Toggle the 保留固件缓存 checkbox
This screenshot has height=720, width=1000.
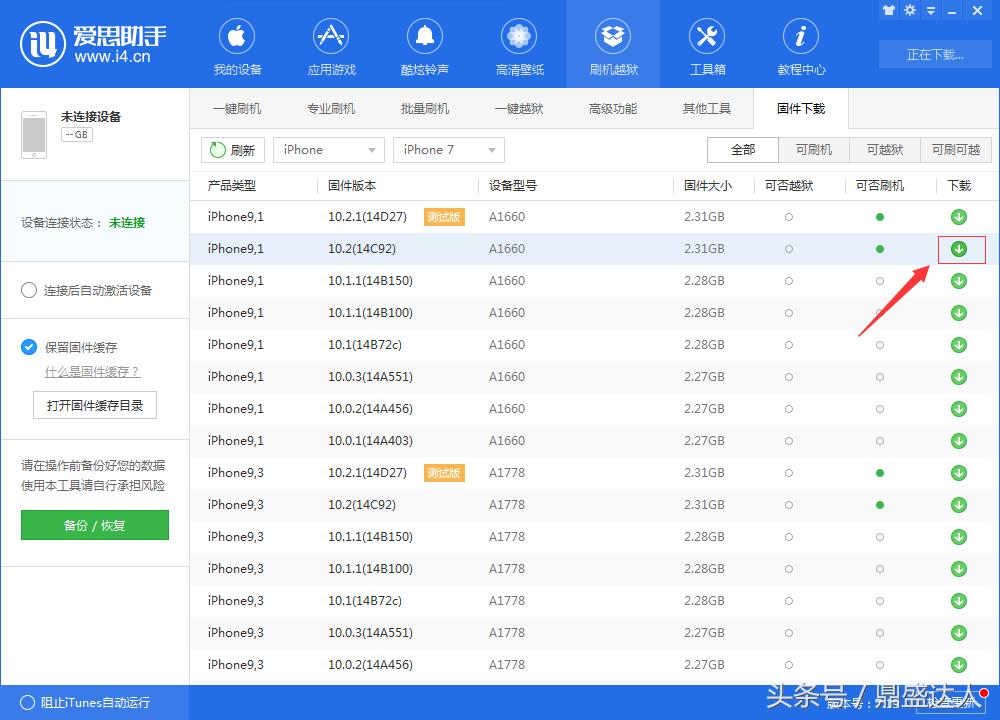pyautogui.click(x=28, y=347)
